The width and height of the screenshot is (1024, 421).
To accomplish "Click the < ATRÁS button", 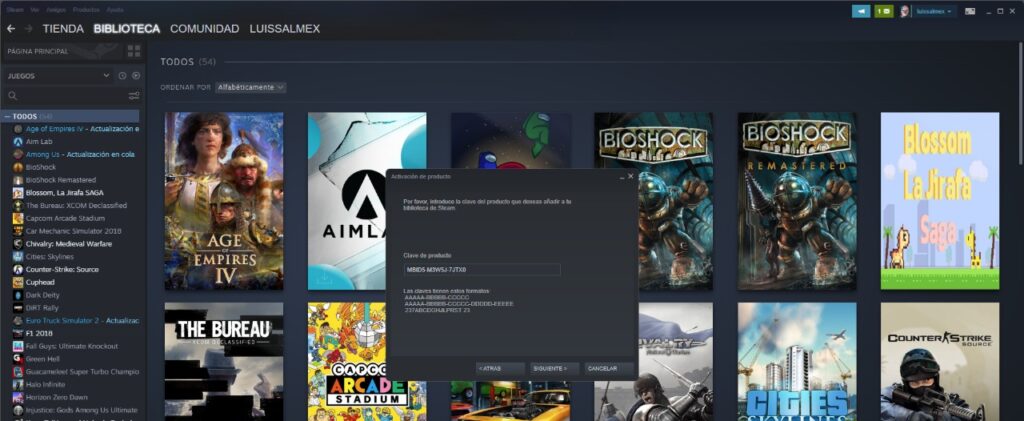I will click(500, 369).
